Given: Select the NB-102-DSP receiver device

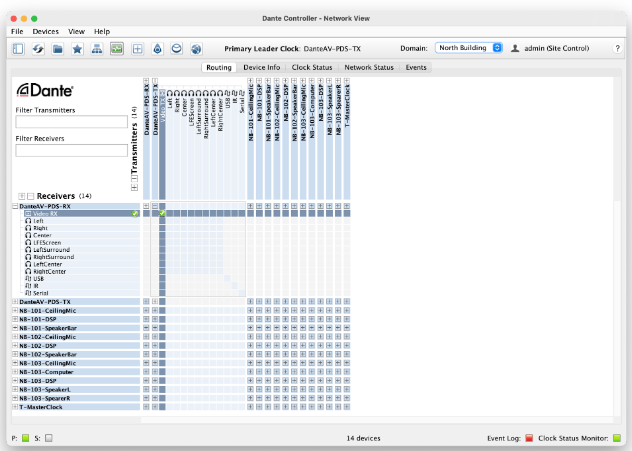Looking at the screenshot, I should pyautogui.click(x=77, y=345).
